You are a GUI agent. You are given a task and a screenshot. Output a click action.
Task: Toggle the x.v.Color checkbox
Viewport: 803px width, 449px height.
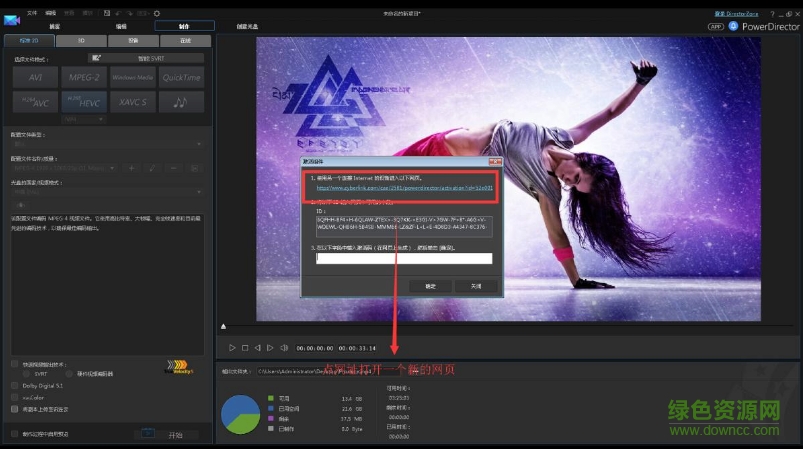(15, 396)
